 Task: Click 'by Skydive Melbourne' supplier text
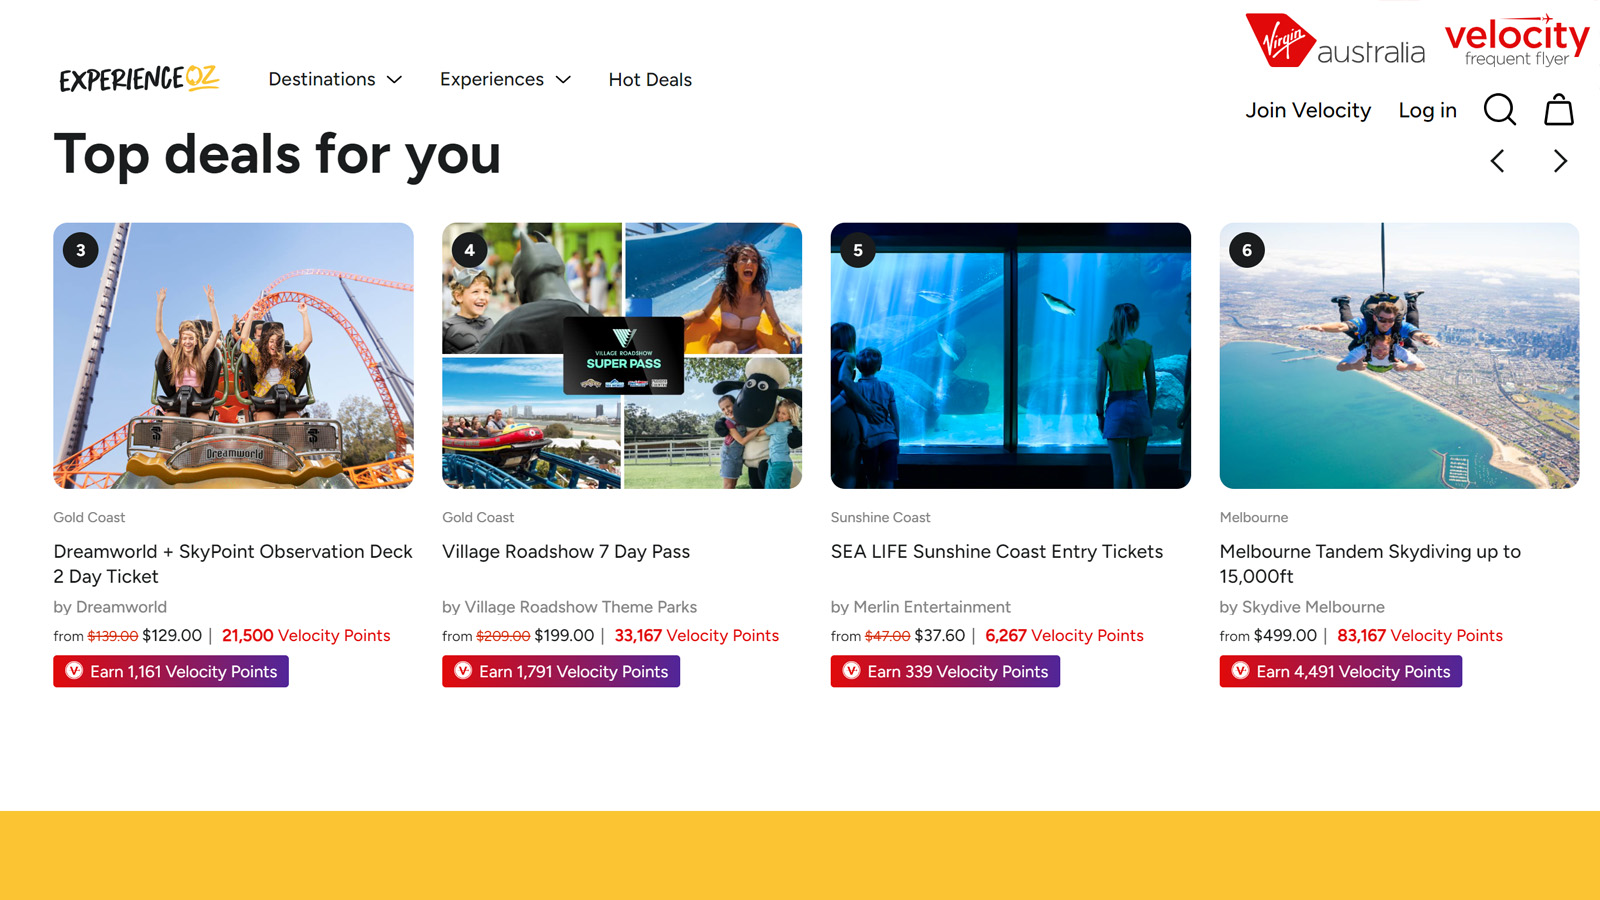click(x=1302, y=607)
